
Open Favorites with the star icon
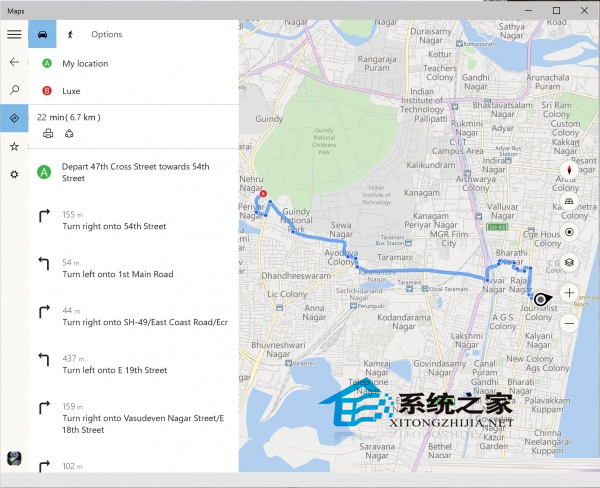click(14, 146)
